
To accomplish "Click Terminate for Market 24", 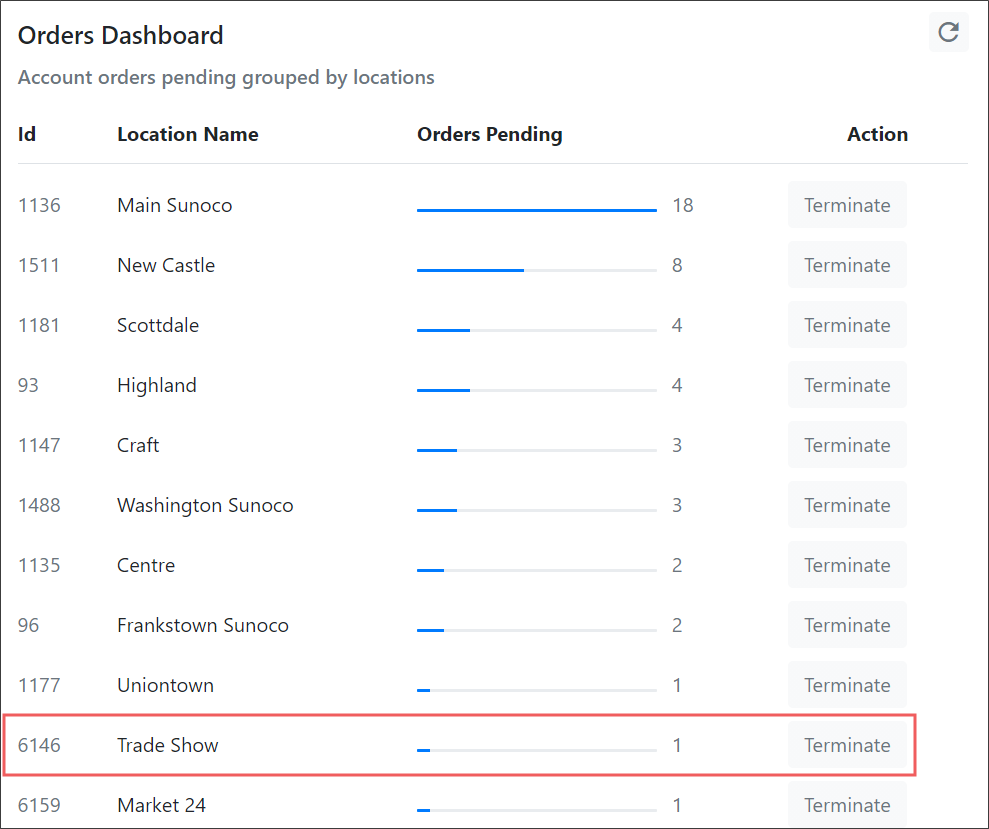I will (847, 805).
